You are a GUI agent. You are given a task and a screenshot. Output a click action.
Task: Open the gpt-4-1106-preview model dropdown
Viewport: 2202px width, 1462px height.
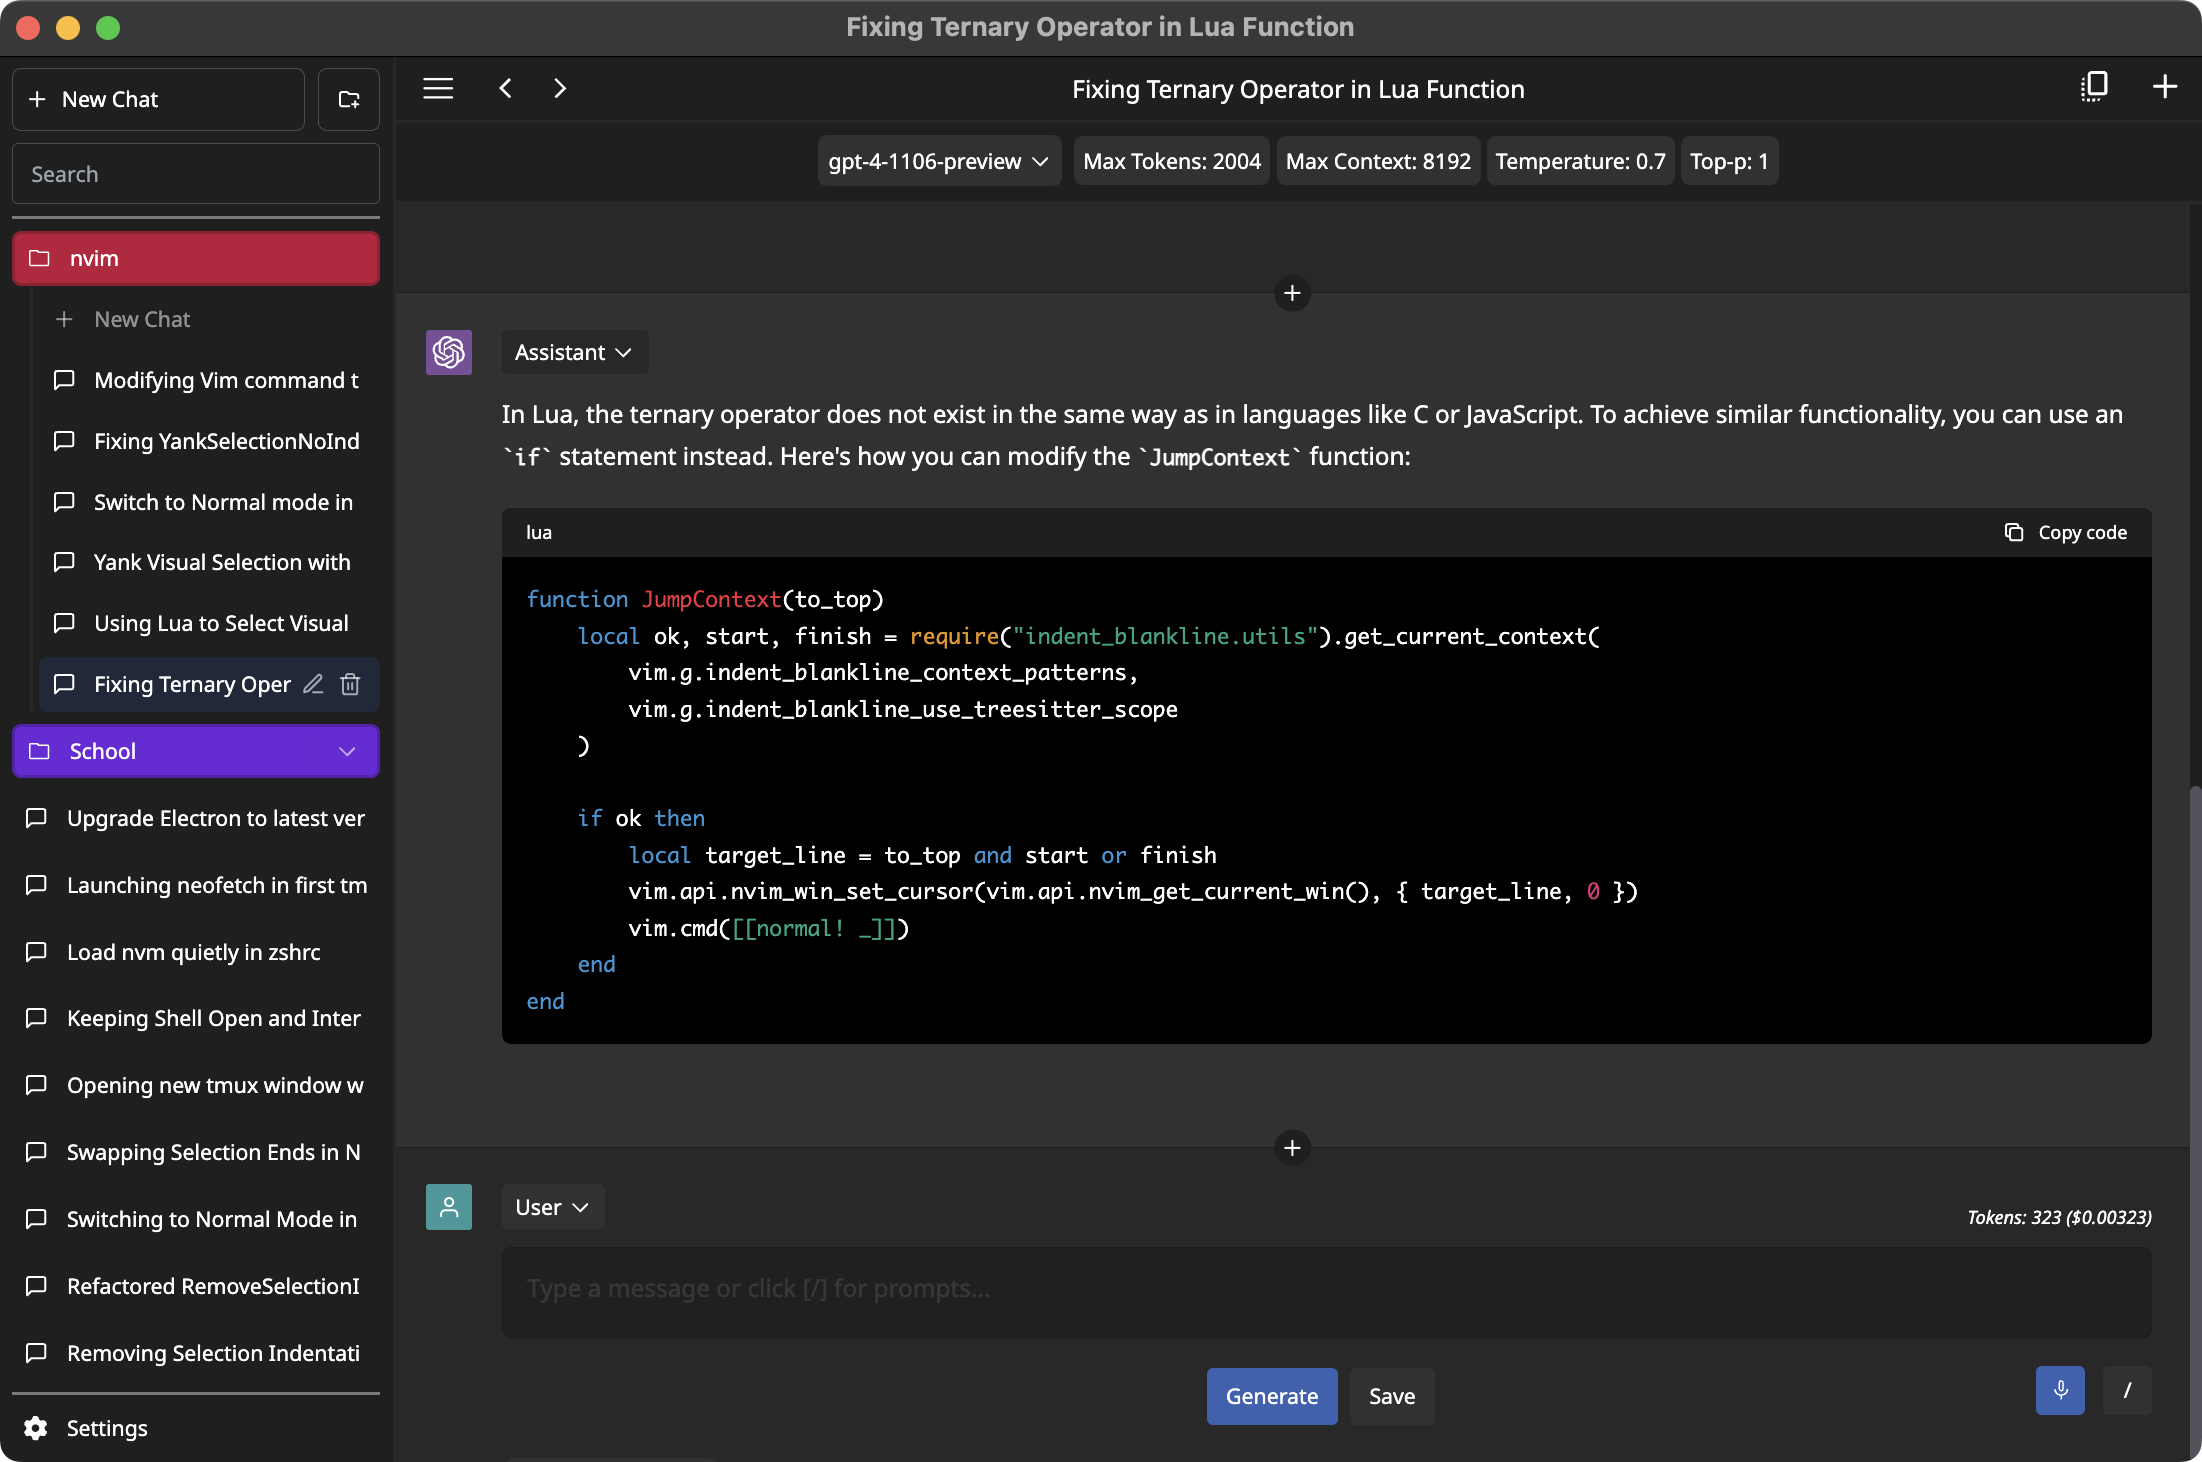coord(938,161)
